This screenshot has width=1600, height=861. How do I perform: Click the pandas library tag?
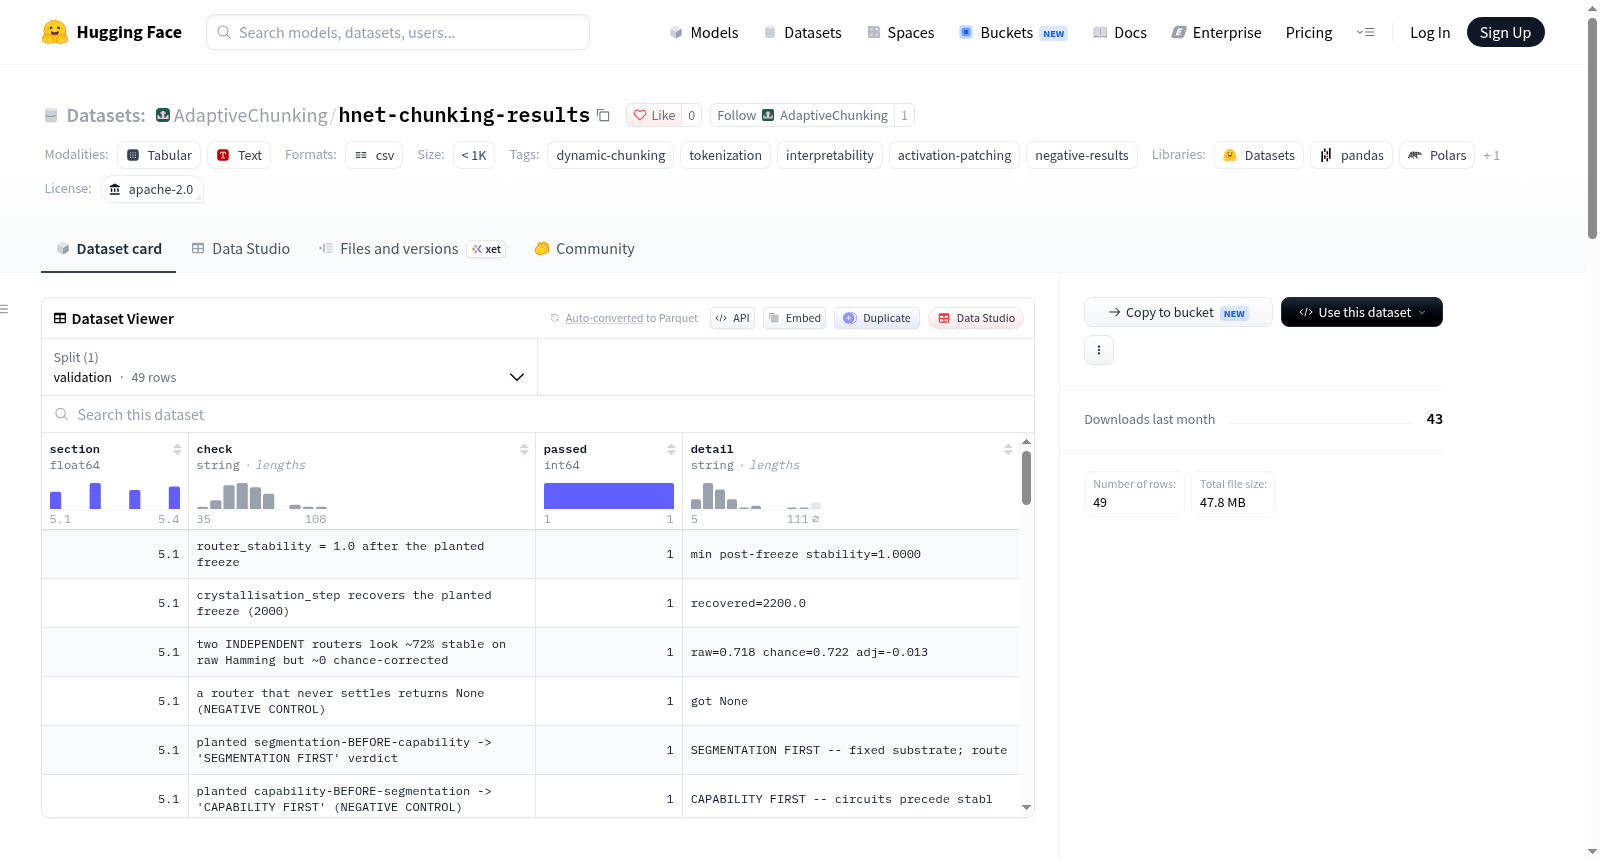(x=1351, y=155)
